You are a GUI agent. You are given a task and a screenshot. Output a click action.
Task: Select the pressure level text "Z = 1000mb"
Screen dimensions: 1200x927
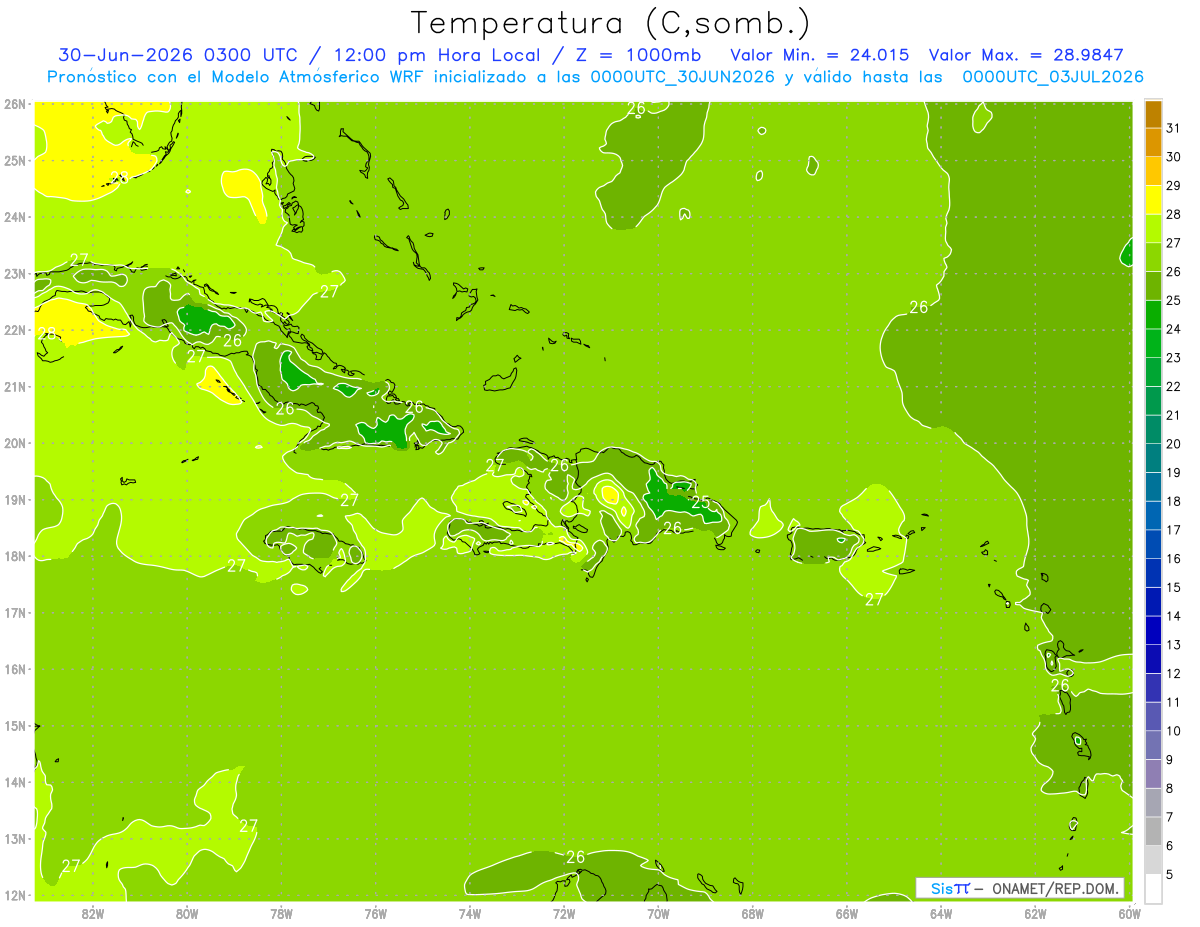tap(638, 55)
